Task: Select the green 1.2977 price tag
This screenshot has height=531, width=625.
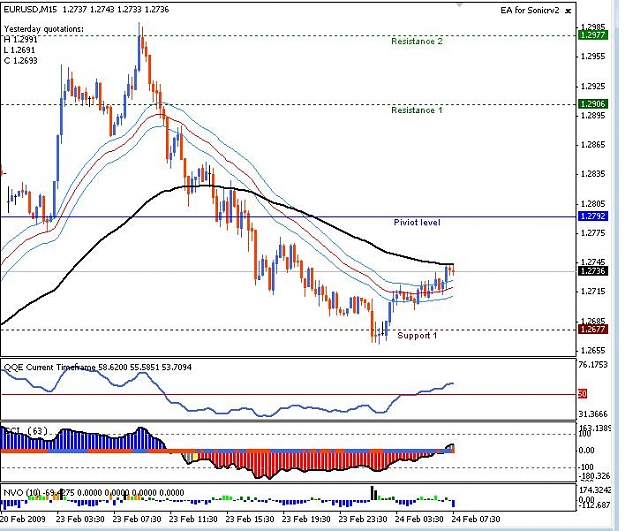Action: [593, 35]
